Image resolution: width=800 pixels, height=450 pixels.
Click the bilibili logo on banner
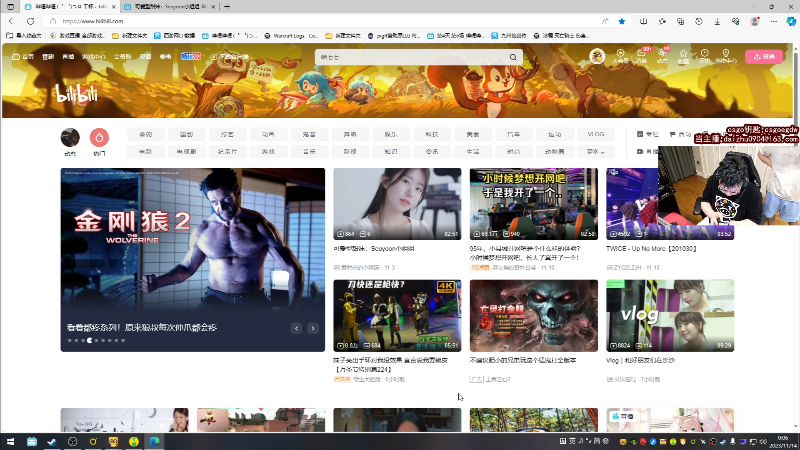click(77, 94)
